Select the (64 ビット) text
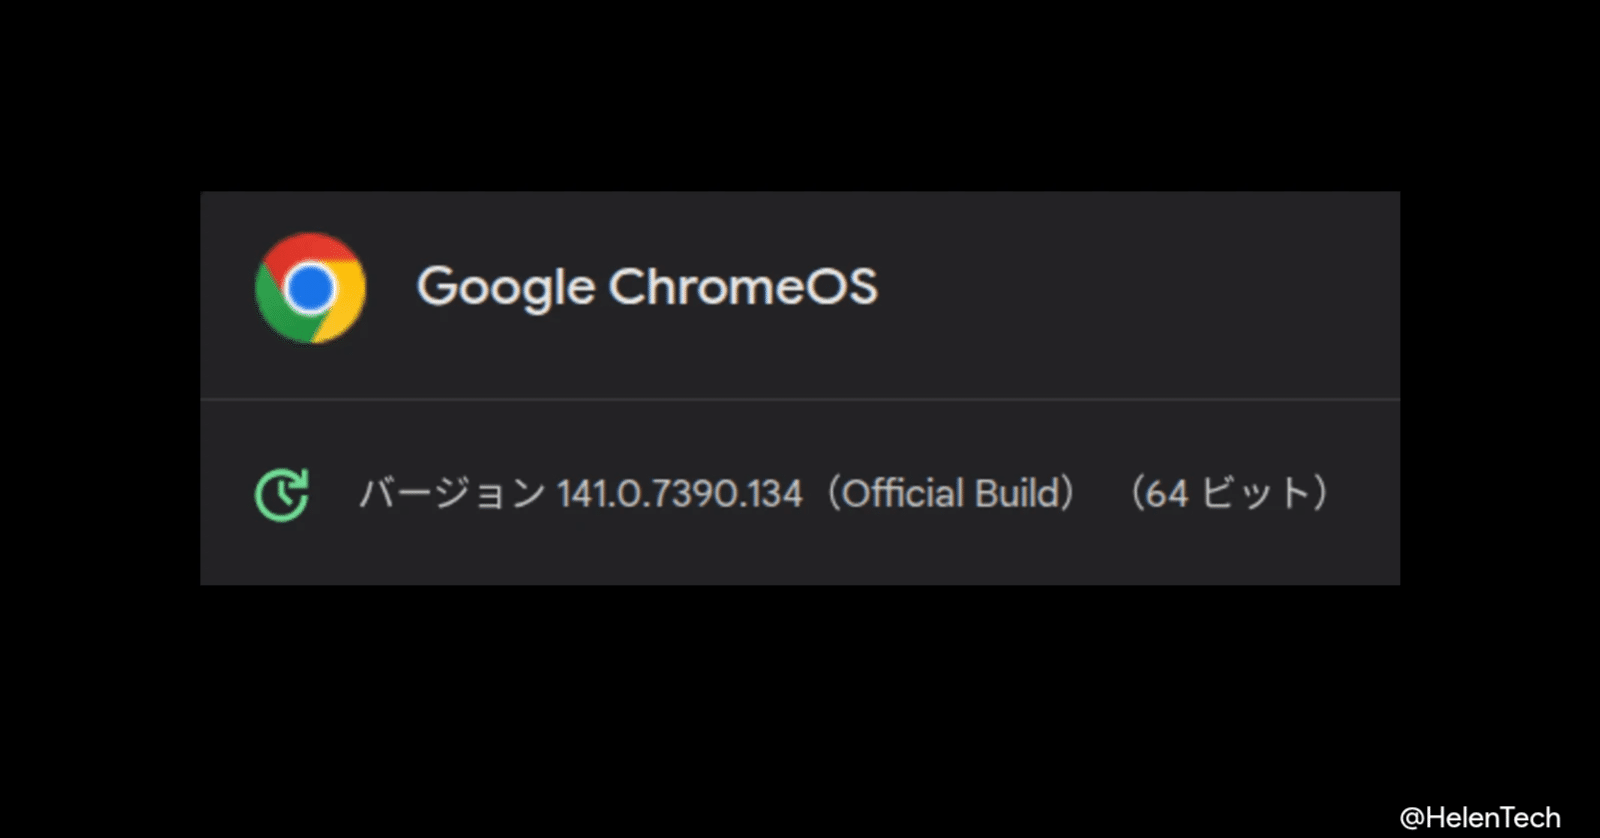Viewport: 1600px width, 838px height. click(x=1228, y=493)
